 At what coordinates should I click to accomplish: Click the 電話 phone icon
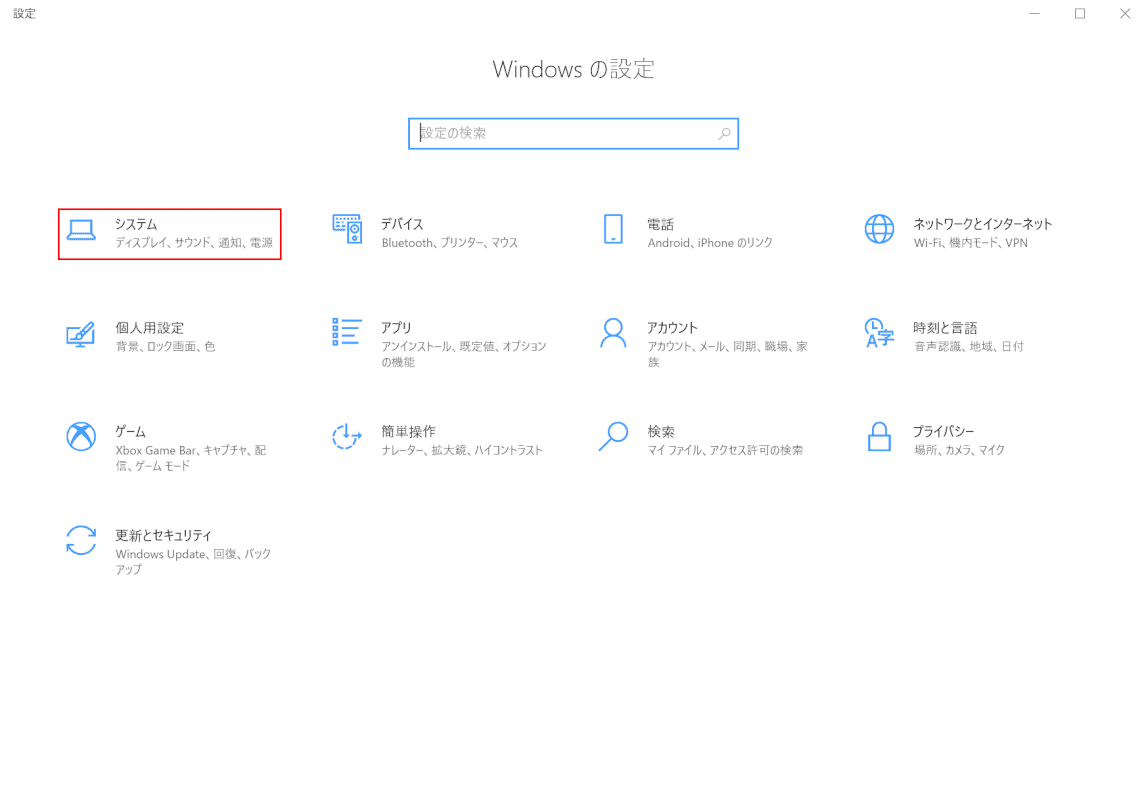[613, 230]
